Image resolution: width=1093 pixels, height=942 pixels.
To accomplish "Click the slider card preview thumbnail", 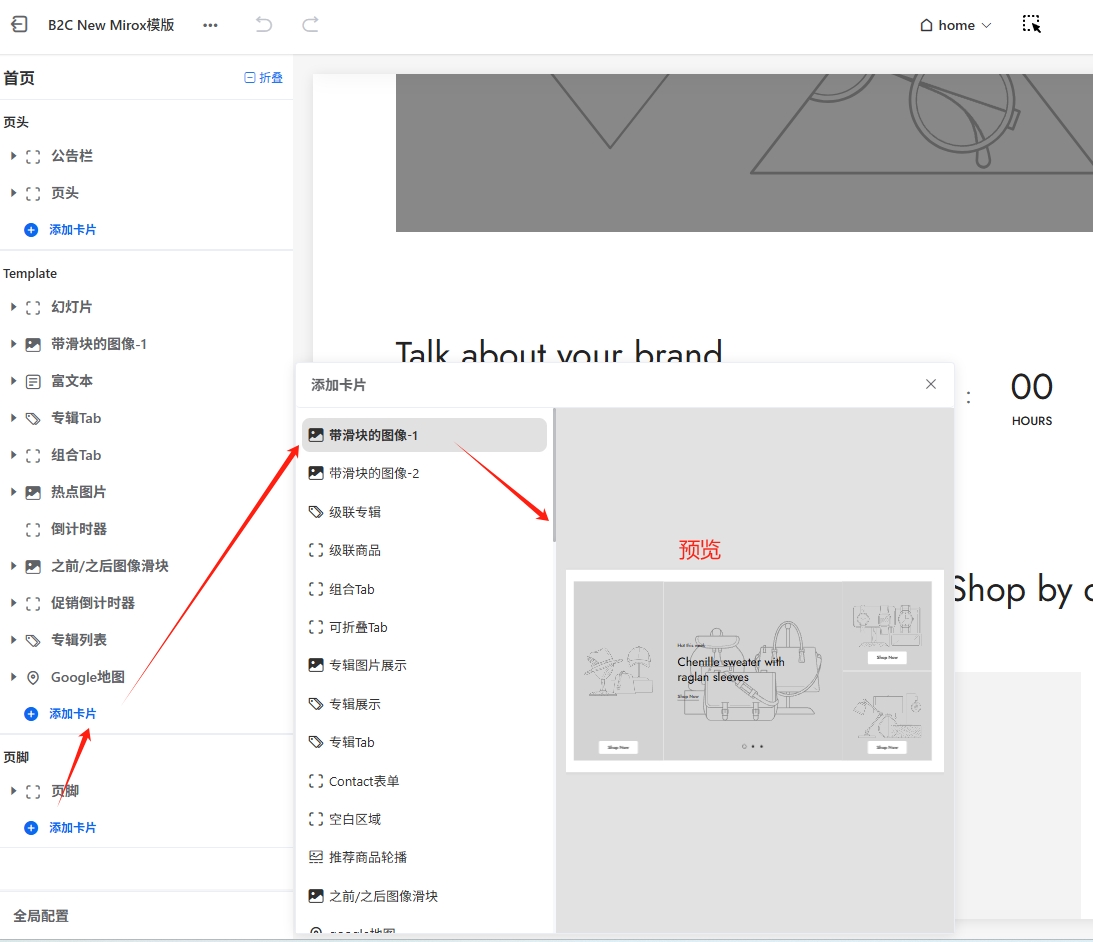I will pyautogui.click(x=754, y=670).
